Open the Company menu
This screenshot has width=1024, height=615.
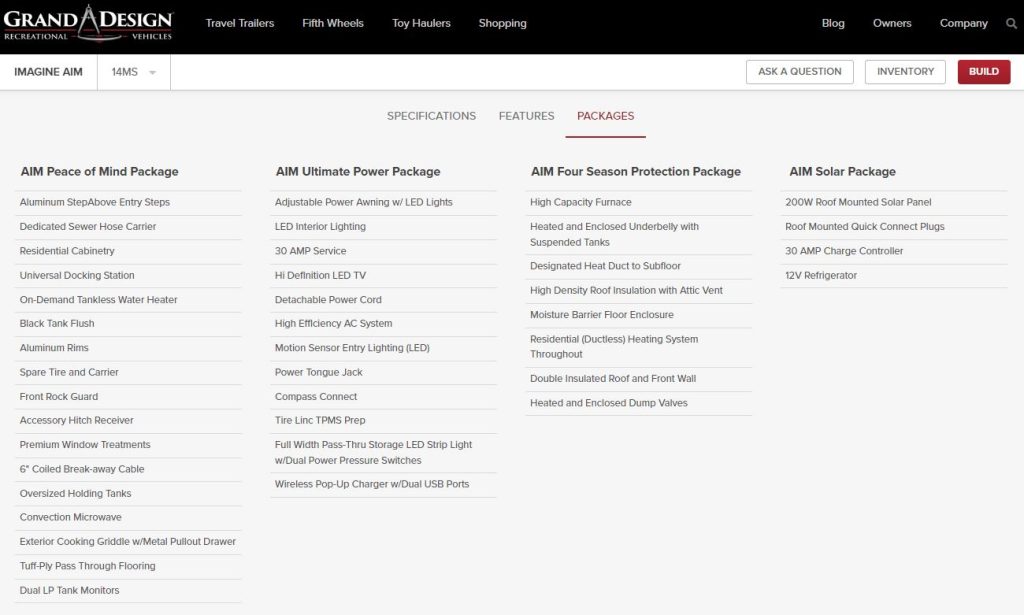(x=963, y=23)
